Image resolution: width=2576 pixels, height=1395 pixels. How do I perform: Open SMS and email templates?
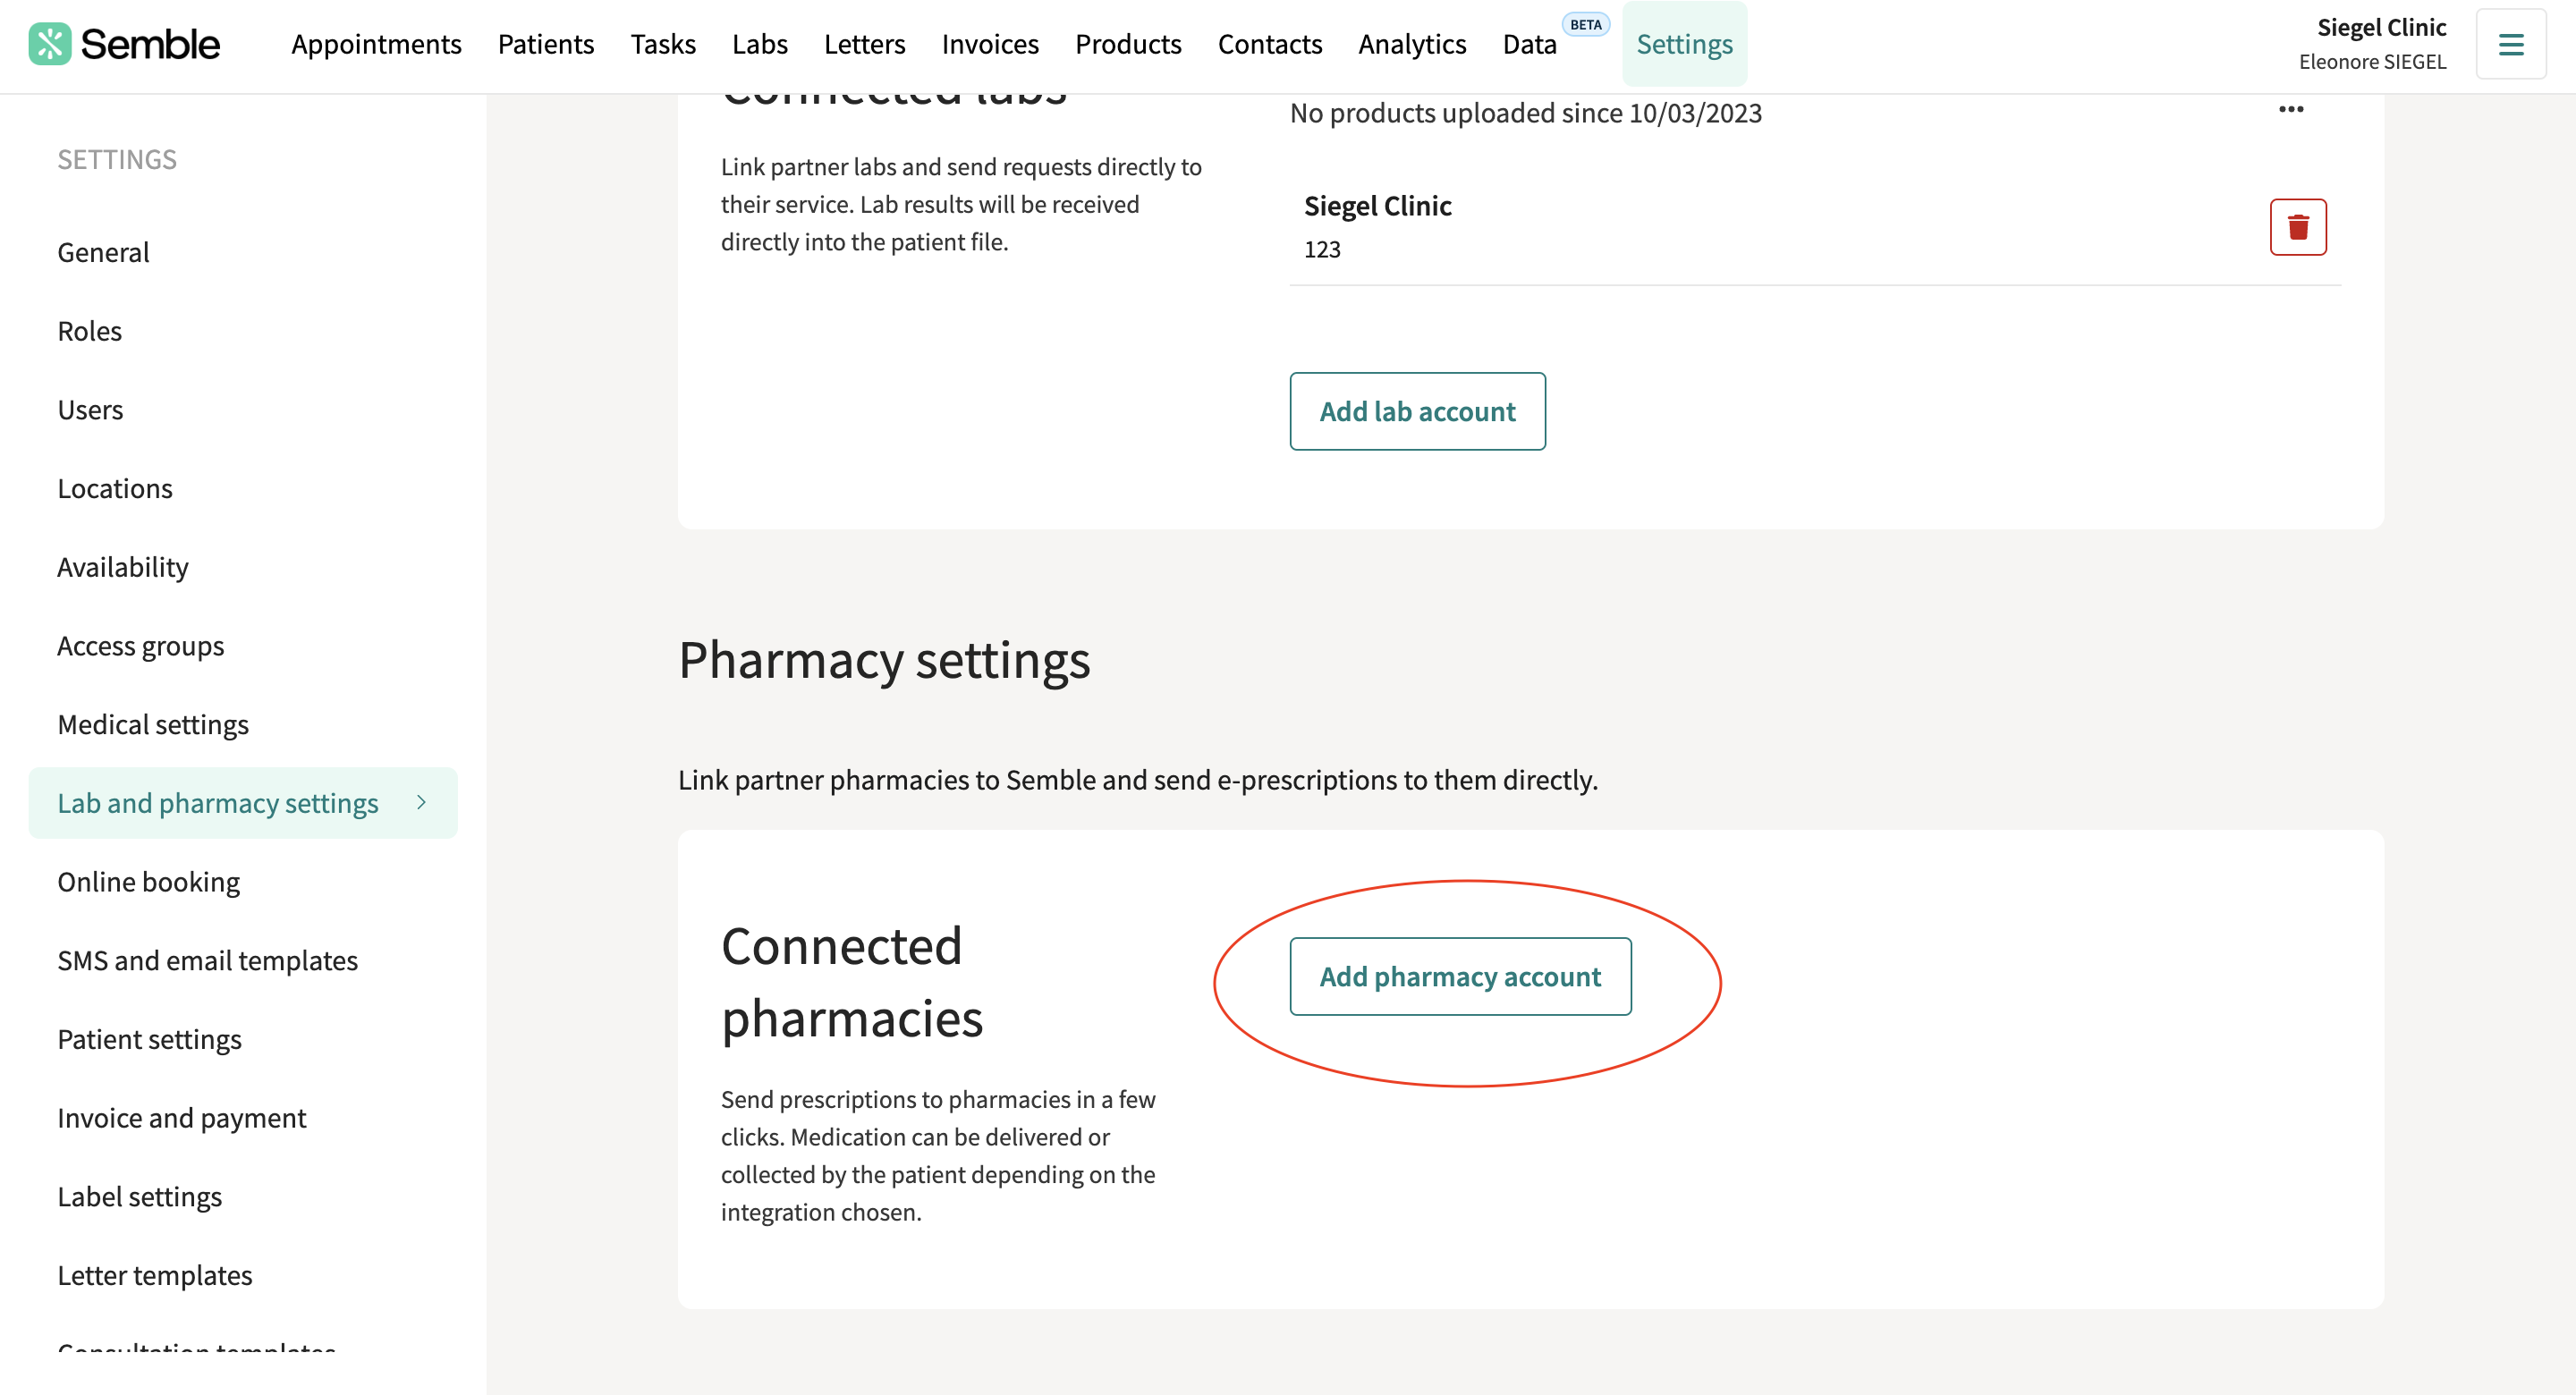[207, 960]
